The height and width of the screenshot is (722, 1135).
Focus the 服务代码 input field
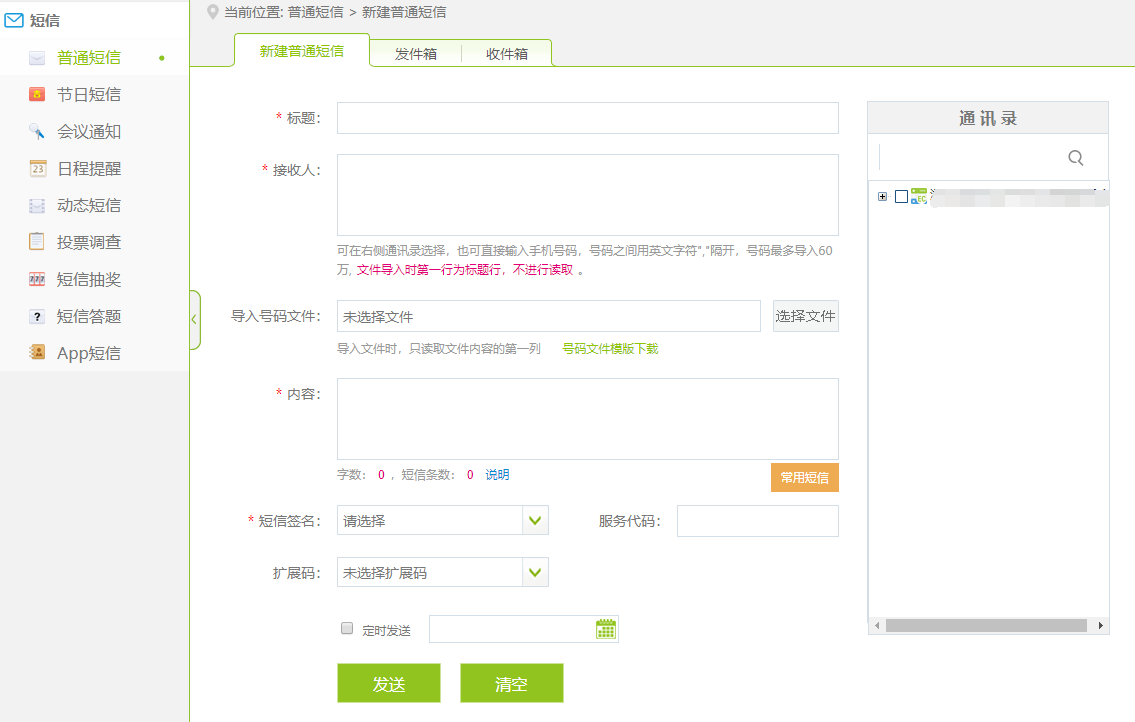pos(758,521)
